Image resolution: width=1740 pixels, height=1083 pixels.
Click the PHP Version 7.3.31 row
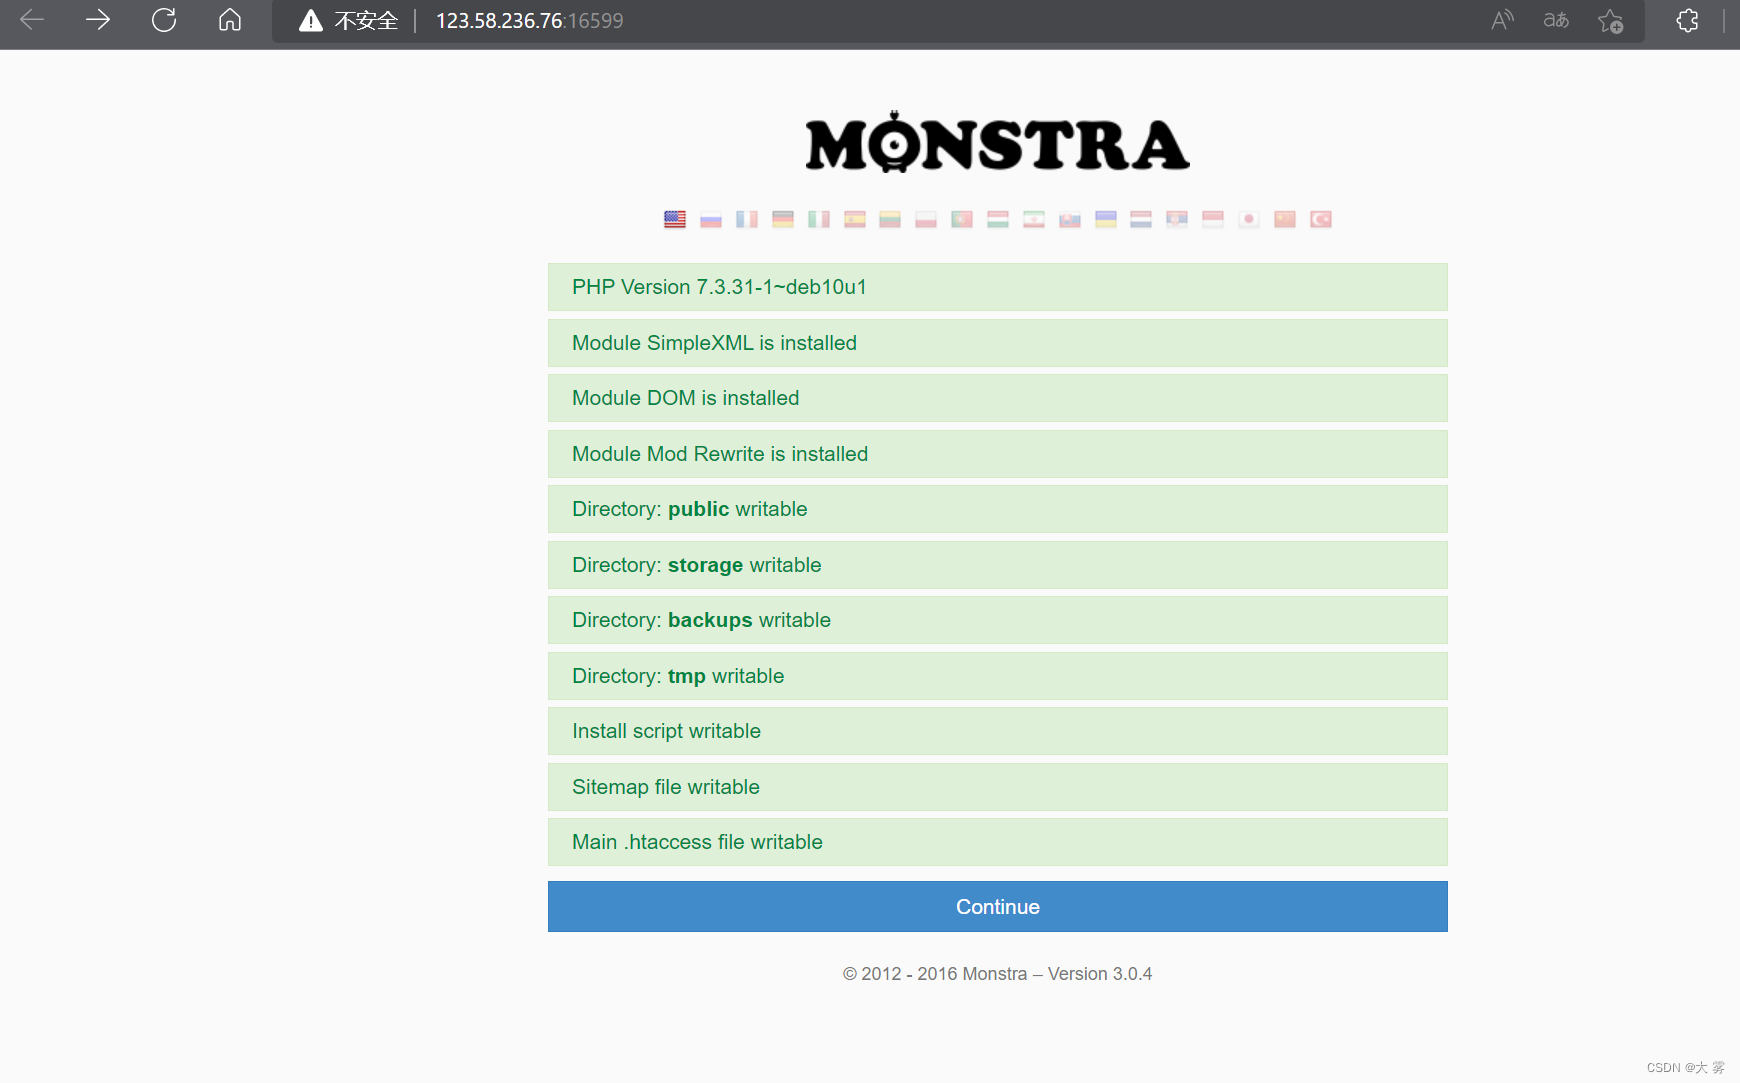click(998, 287)
